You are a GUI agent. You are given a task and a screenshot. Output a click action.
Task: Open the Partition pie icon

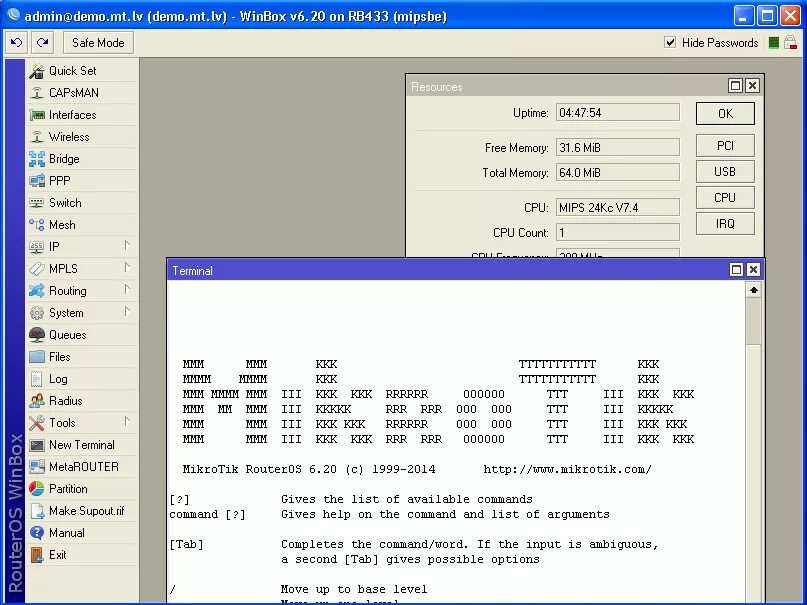[37, 489]
